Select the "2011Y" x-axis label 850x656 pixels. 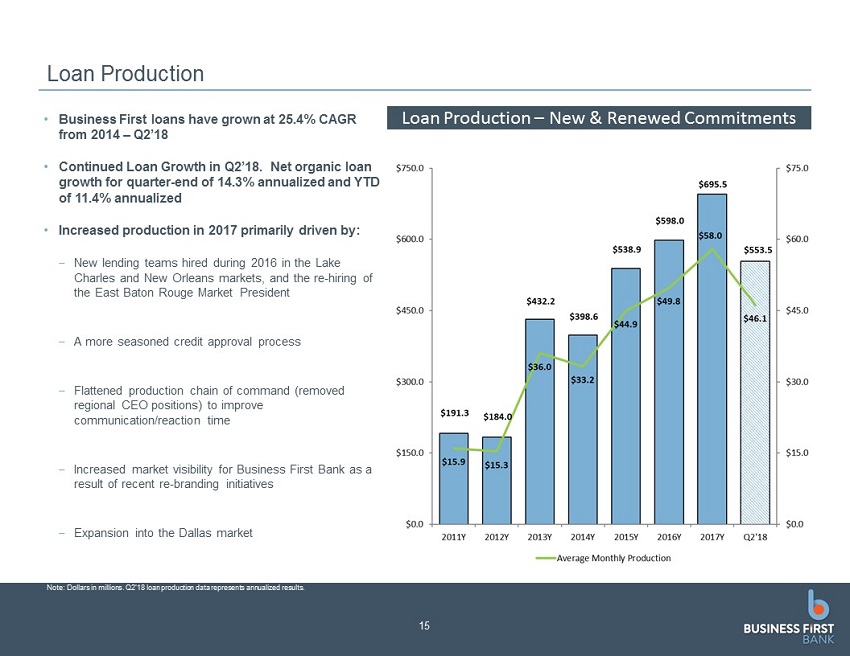454,537
